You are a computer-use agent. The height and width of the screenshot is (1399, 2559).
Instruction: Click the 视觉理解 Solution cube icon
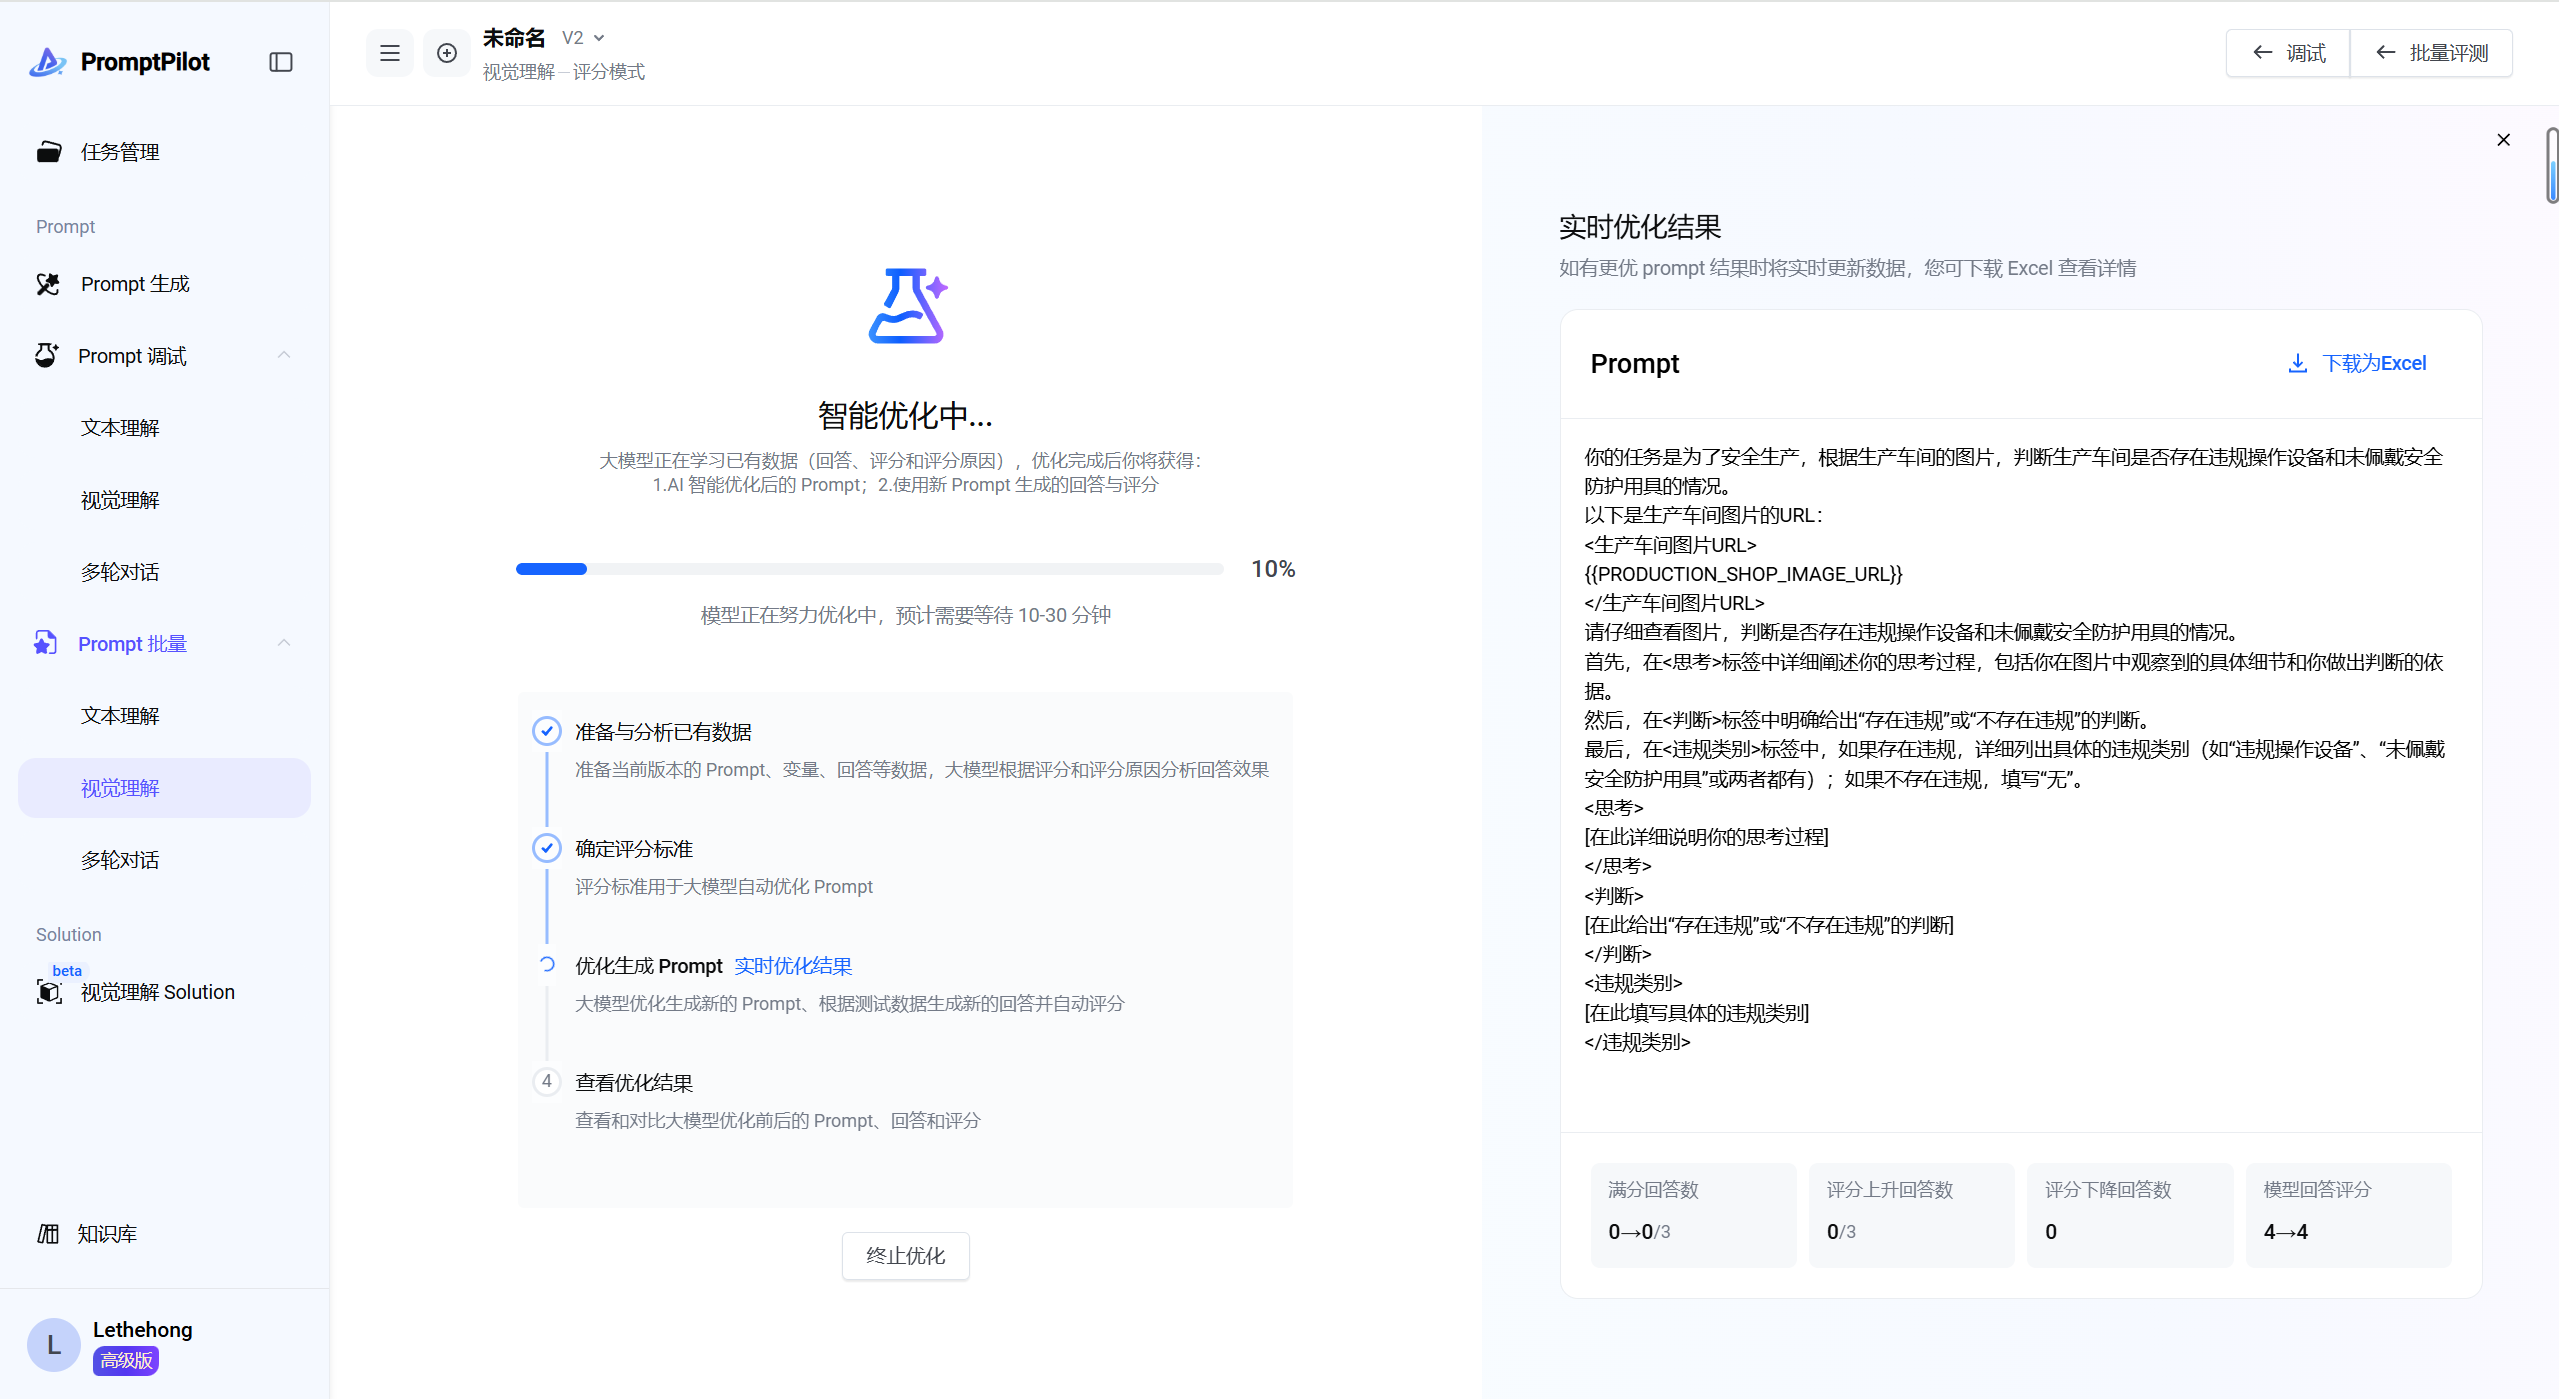pyautogui.click(x=49, y=992)
